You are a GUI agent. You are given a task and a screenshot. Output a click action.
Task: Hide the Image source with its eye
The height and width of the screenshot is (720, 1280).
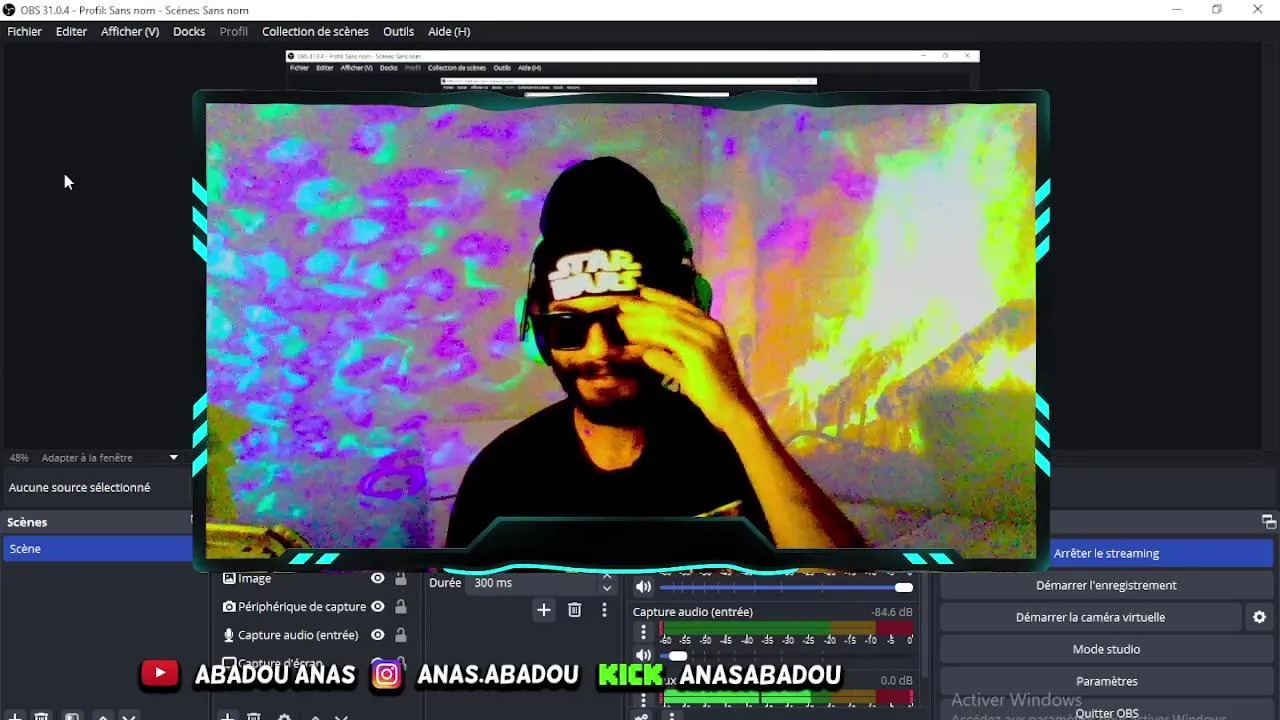coord(378,578)
